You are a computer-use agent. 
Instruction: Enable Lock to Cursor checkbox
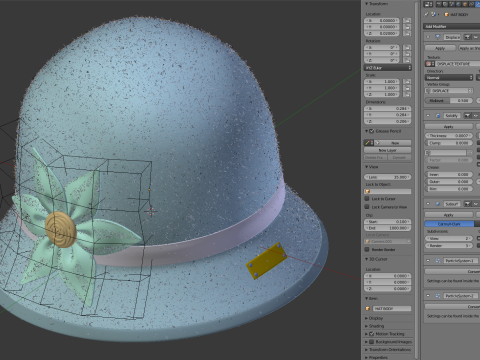pyautogui.click(x=367, y=199)
